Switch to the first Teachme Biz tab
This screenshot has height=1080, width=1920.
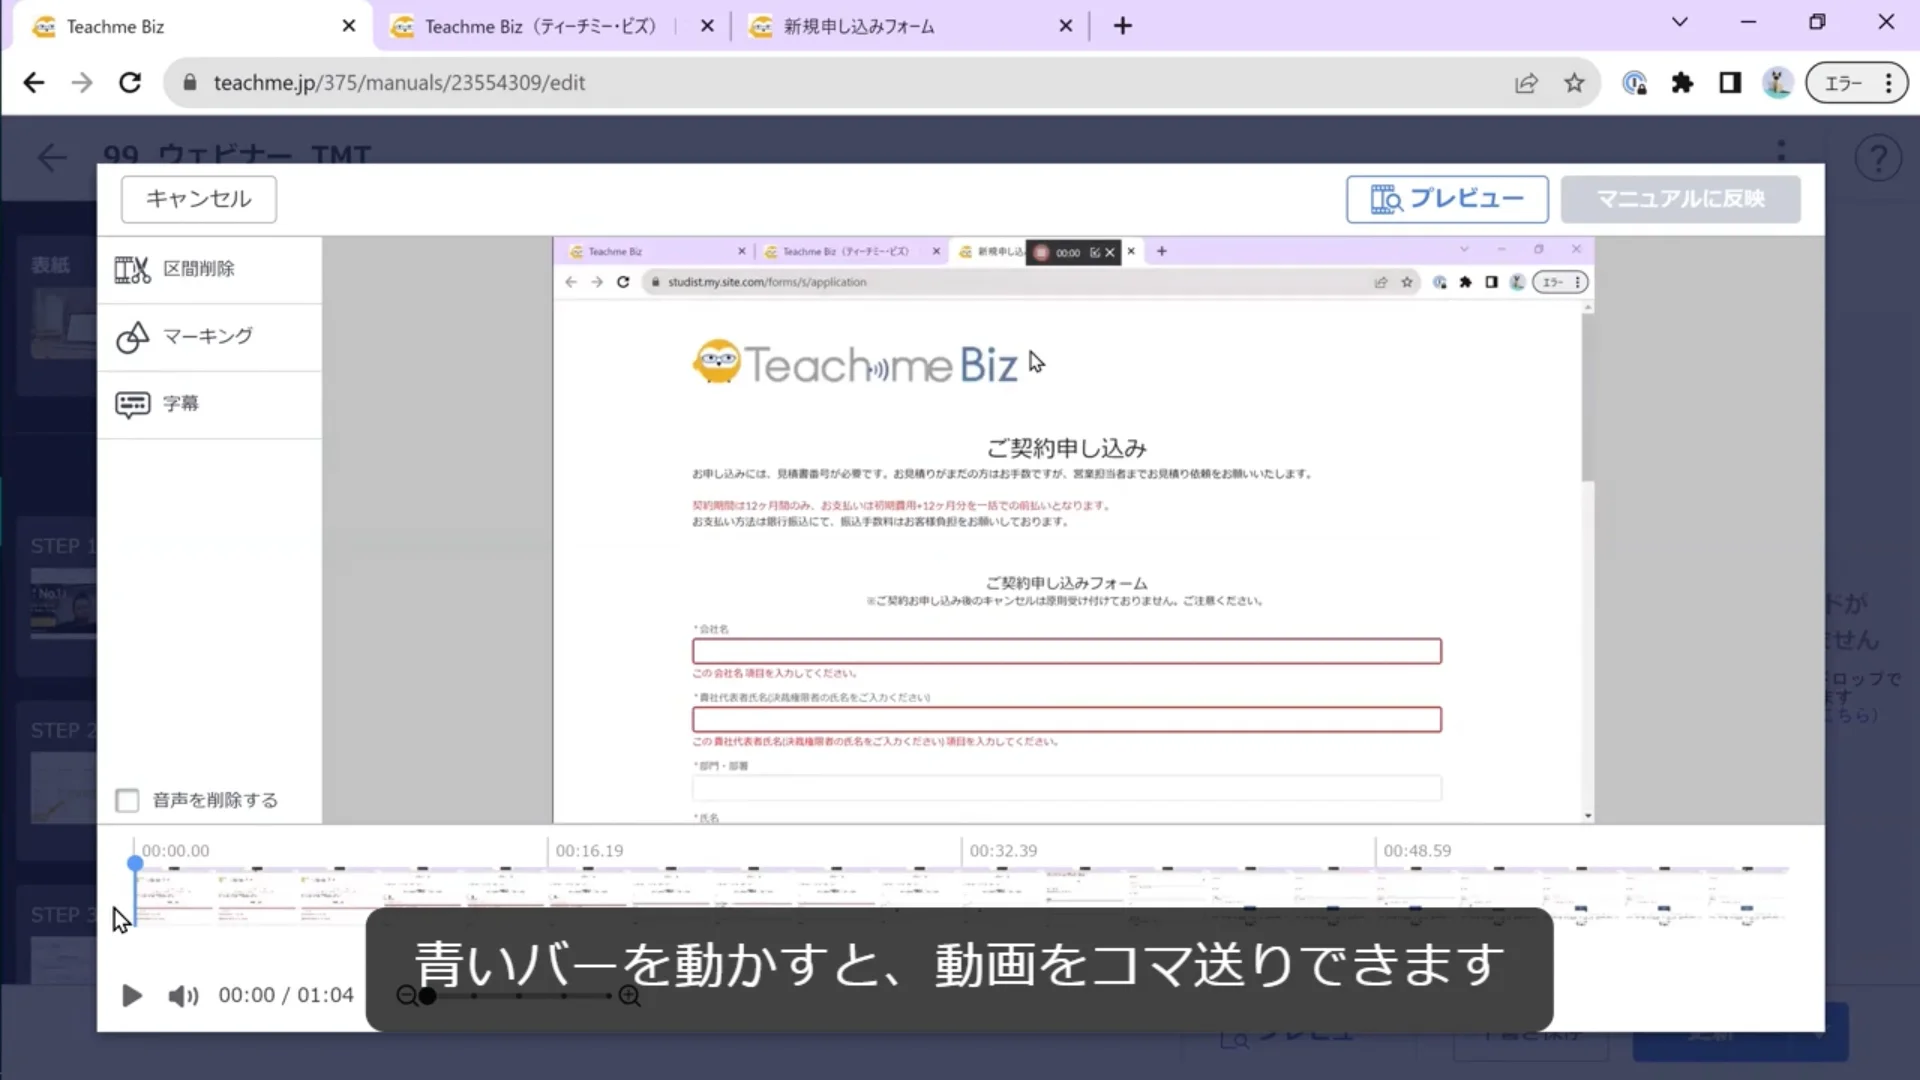(190, 27)
